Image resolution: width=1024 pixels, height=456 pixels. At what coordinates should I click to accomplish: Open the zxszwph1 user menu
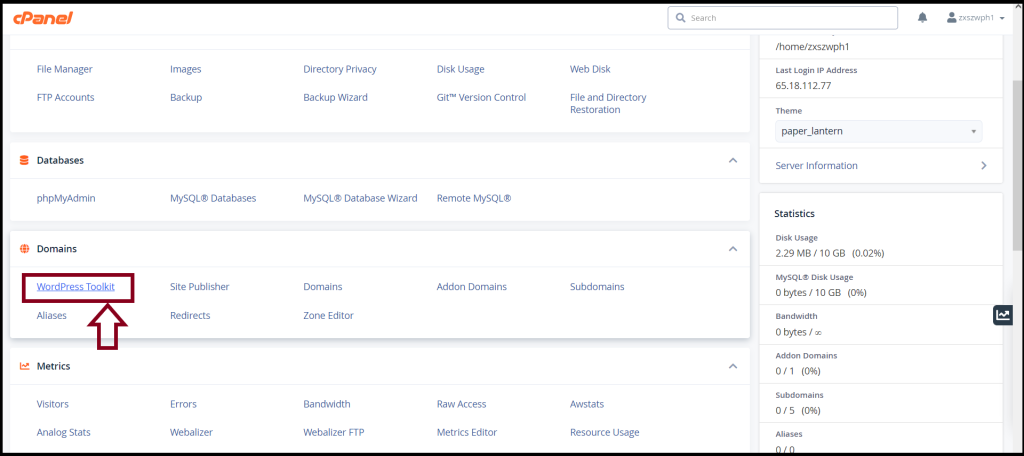point(976,18)
